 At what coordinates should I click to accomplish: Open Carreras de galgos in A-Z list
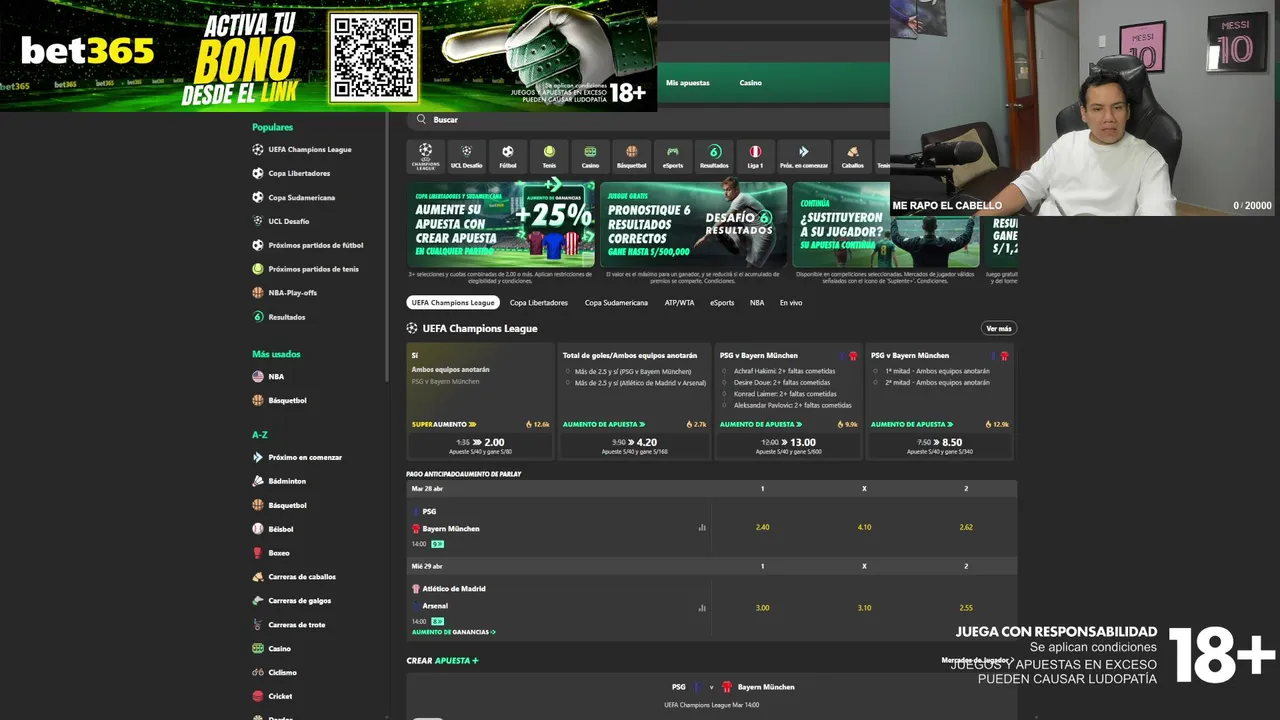tap(299, 601)
